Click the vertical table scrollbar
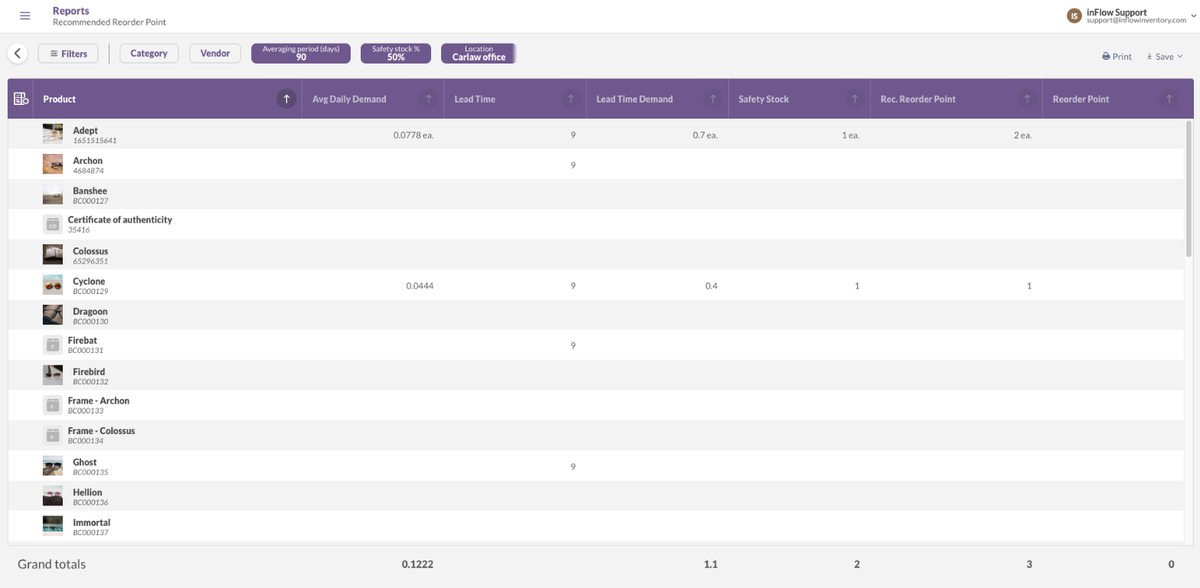Image resolution: width=1200 pixels, height=588 pixels. (1188, 190)
